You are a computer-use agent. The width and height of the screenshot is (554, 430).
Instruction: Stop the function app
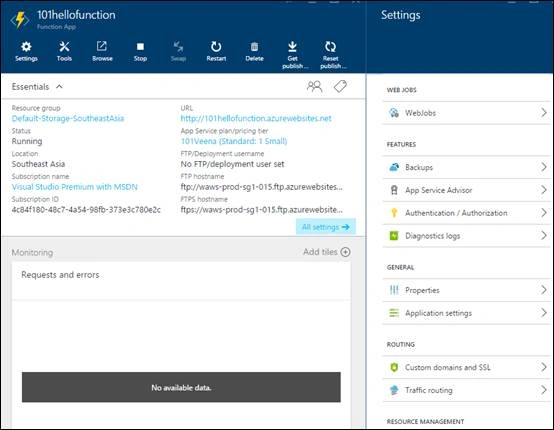point(140,52)
